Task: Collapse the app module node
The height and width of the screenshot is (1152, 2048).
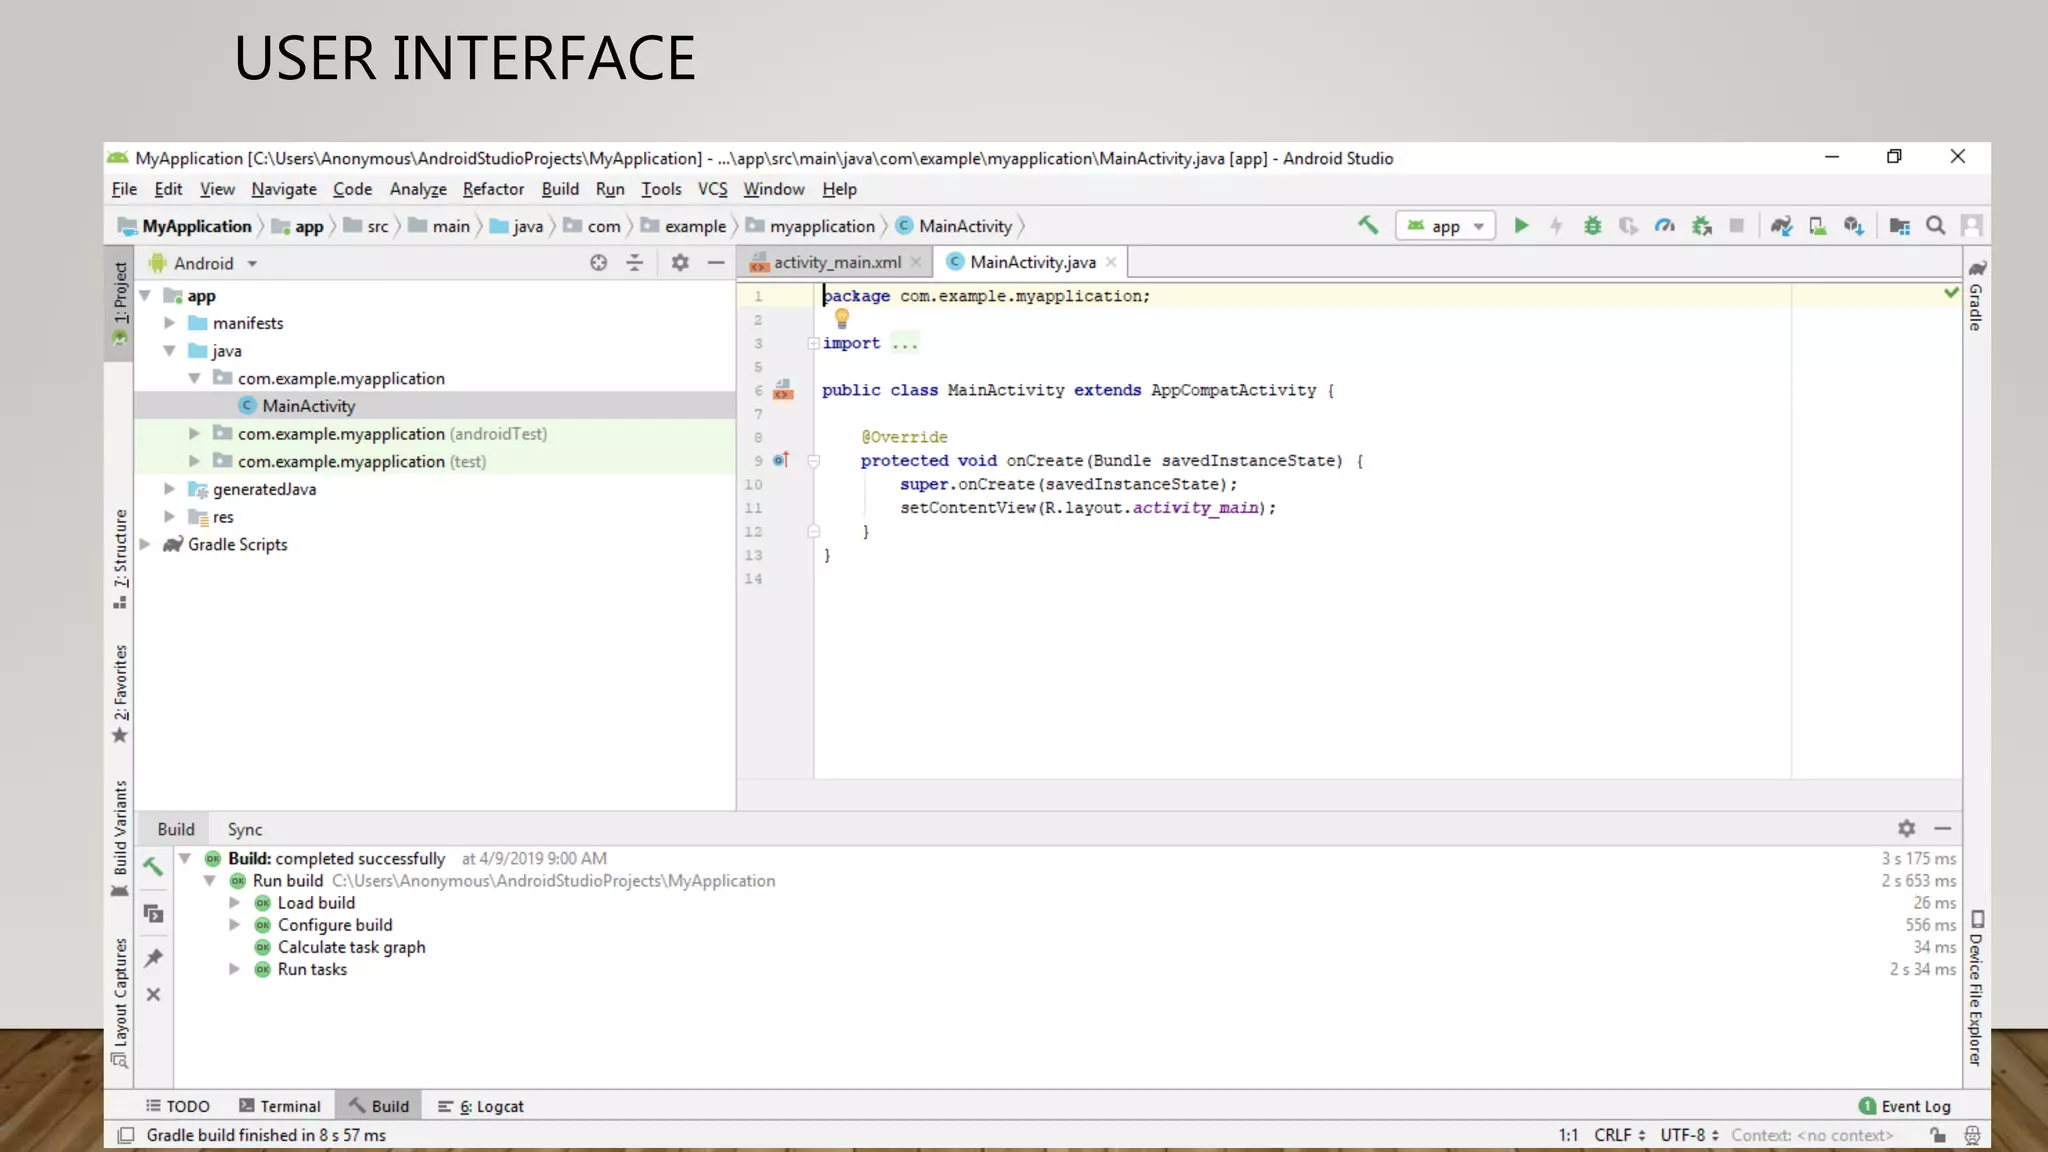Action: 145,295
